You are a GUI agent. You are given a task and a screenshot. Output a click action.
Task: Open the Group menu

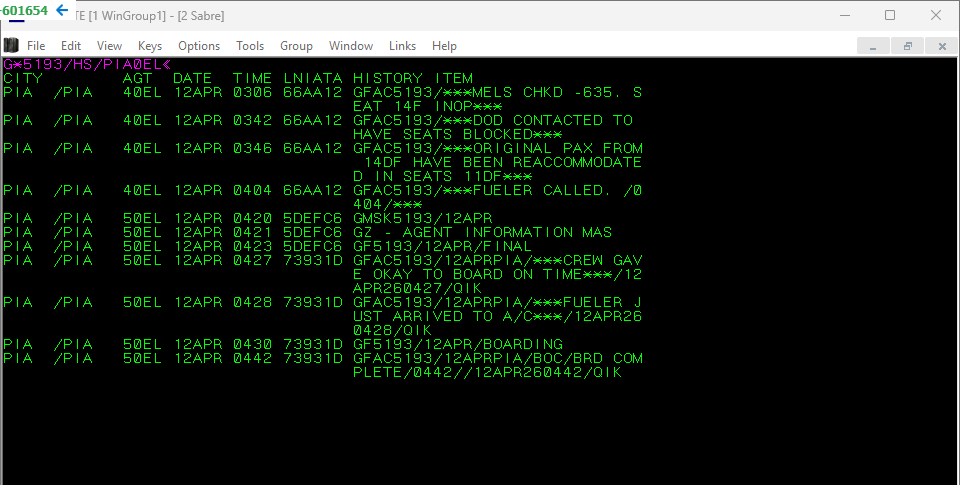tap(296, 46)
